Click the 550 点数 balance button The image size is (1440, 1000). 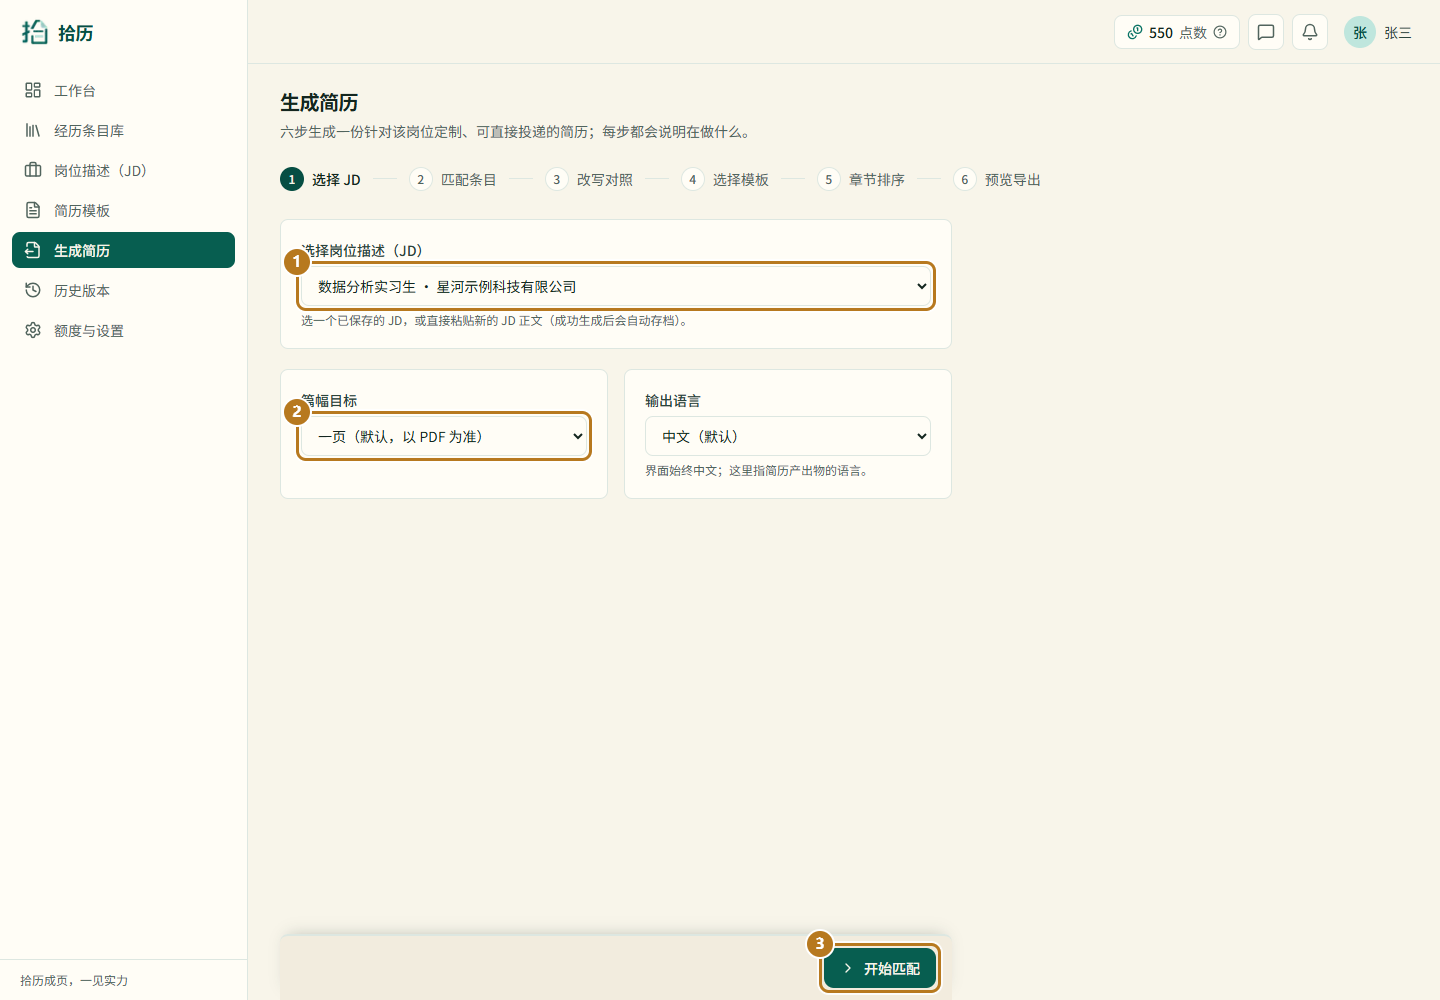click(x=1177, y=32)
